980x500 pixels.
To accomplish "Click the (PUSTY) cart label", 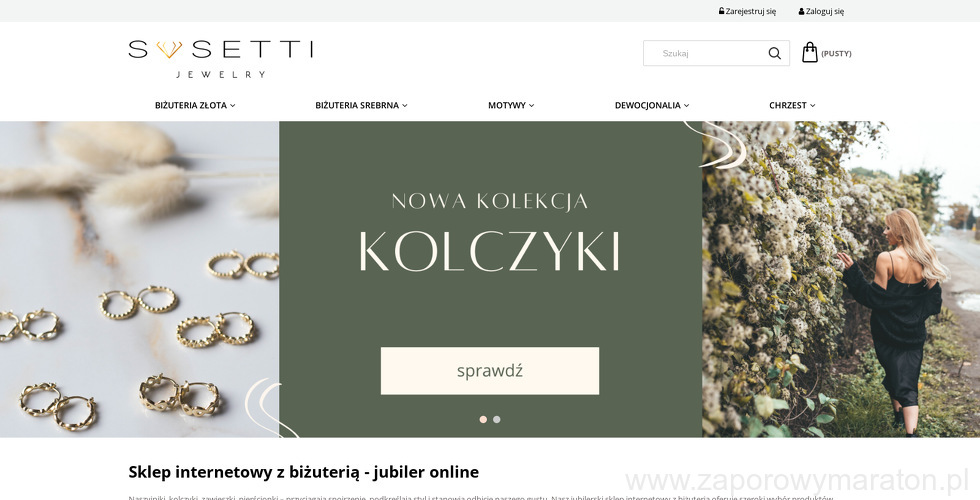I will [x=836, y=54].
